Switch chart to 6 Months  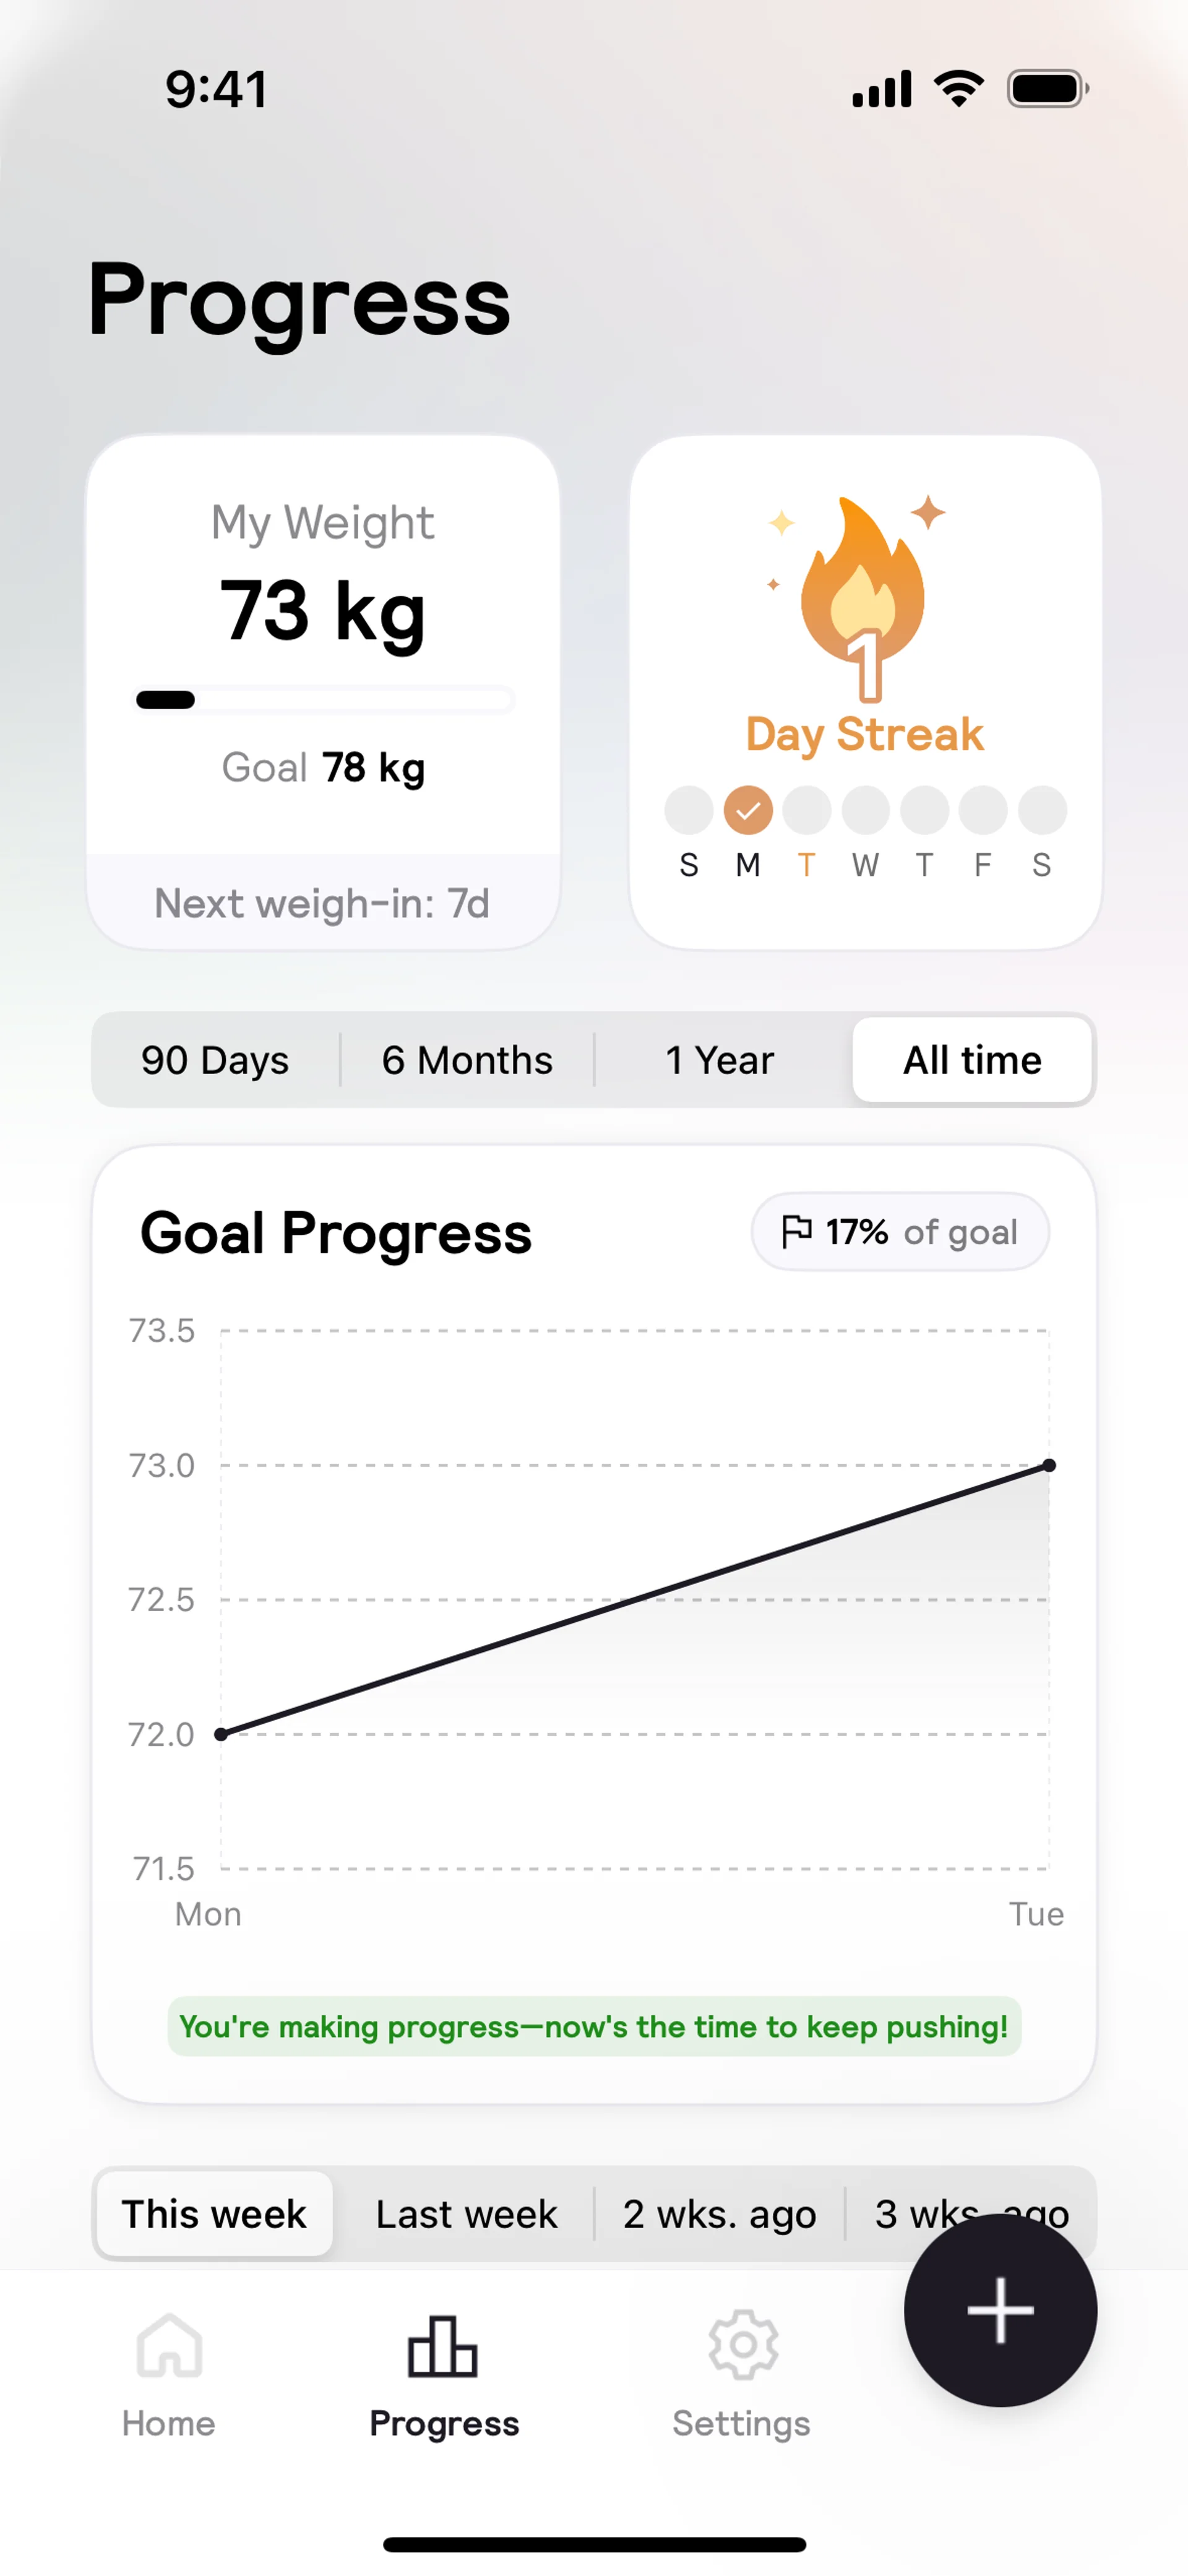coord(467,1060)
